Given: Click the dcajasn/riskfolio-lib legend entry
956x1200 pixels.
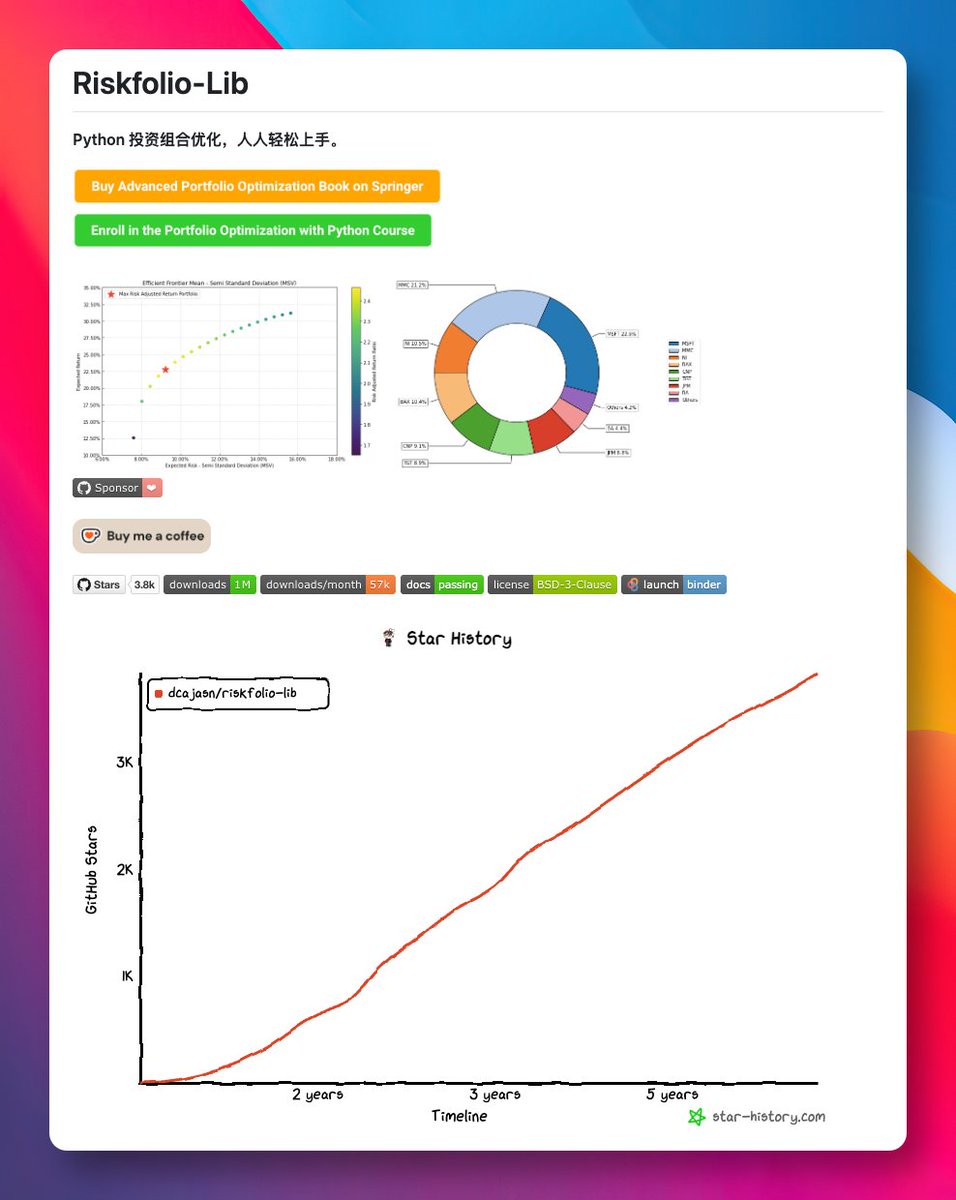Looking at the screenshot, I should point(238,692).
